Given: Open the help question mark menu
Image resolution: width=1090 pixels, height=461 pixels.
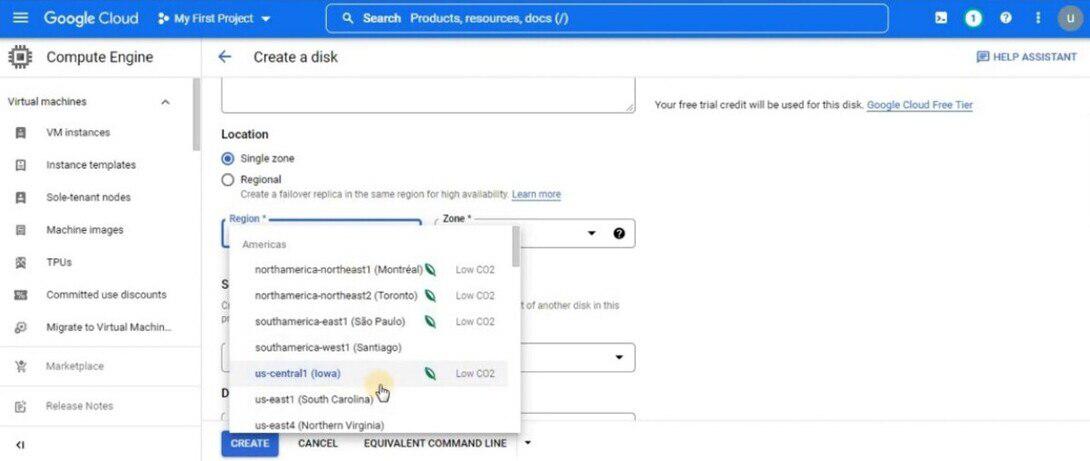Looking at the screenshot, I should tap(1006, 19).
